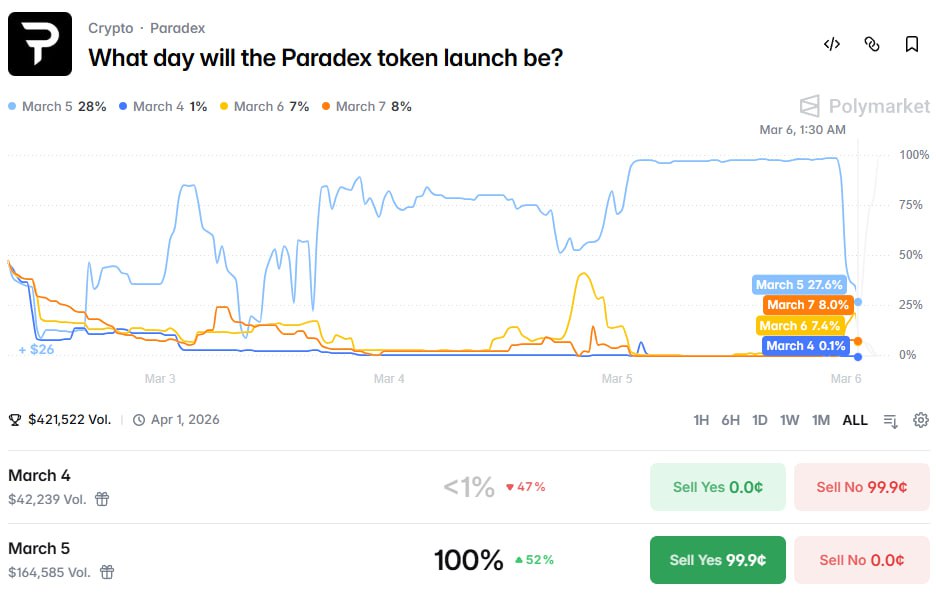Click Sell Yes 99.9¢ for March 5

click(717, 560)
